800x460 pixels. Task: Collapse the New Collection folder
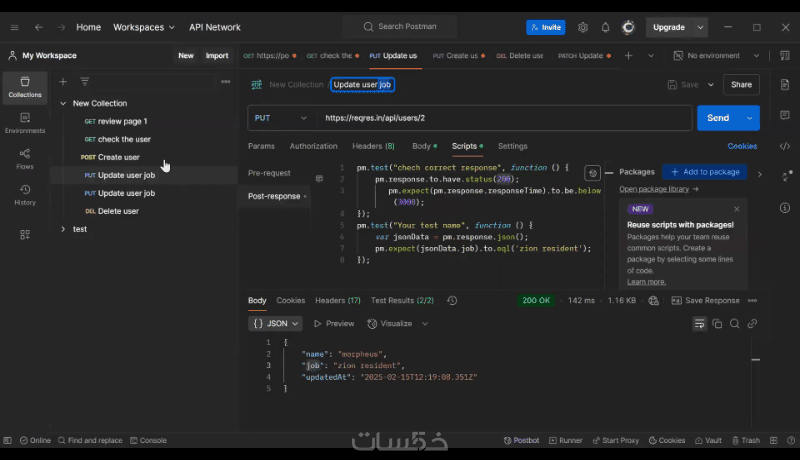63,104
